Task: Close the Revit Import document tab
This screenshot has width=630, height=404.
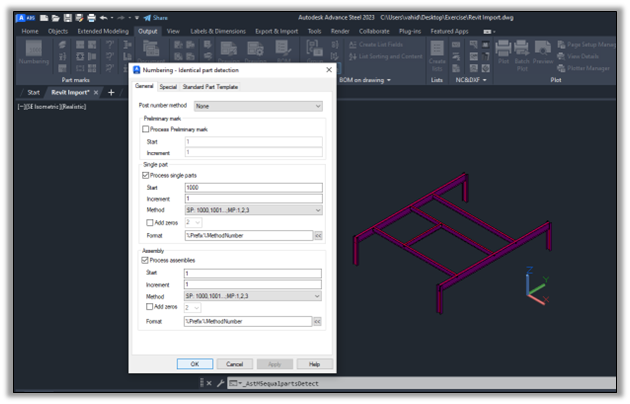Action: pyautogui.click(x=96, y=92)
